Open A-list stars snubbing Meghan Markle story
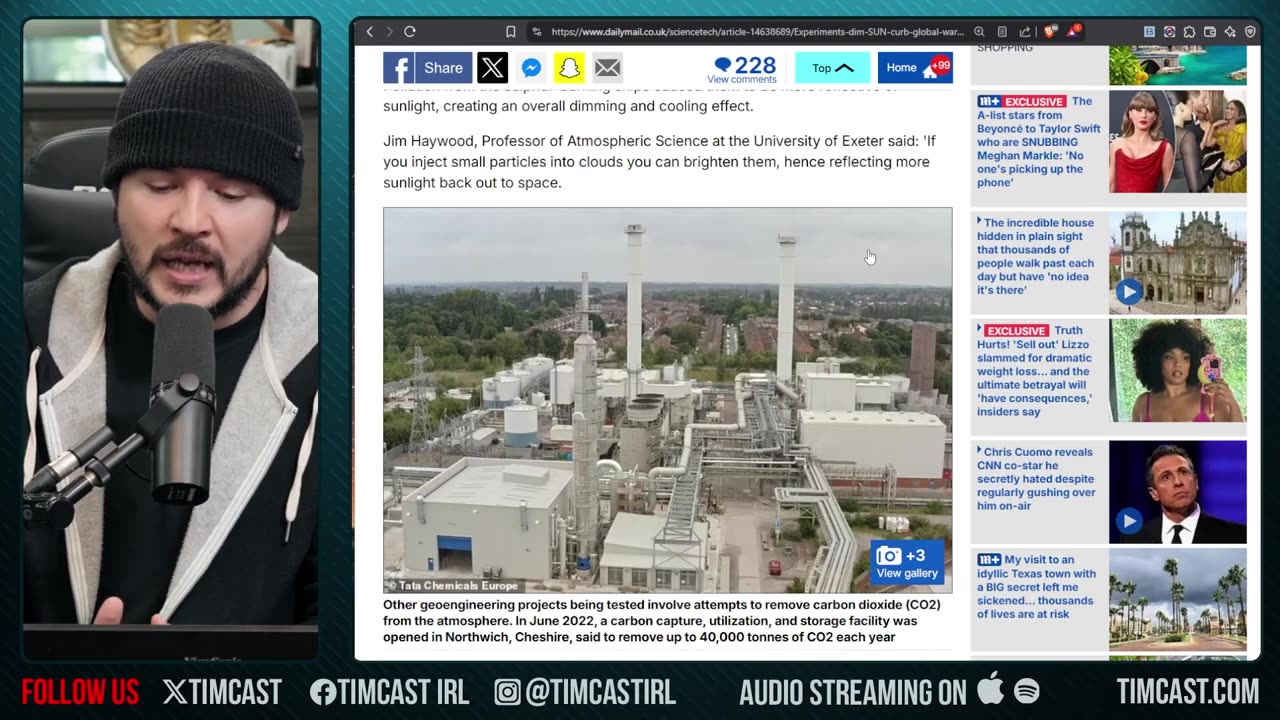 coord(1039,142)
